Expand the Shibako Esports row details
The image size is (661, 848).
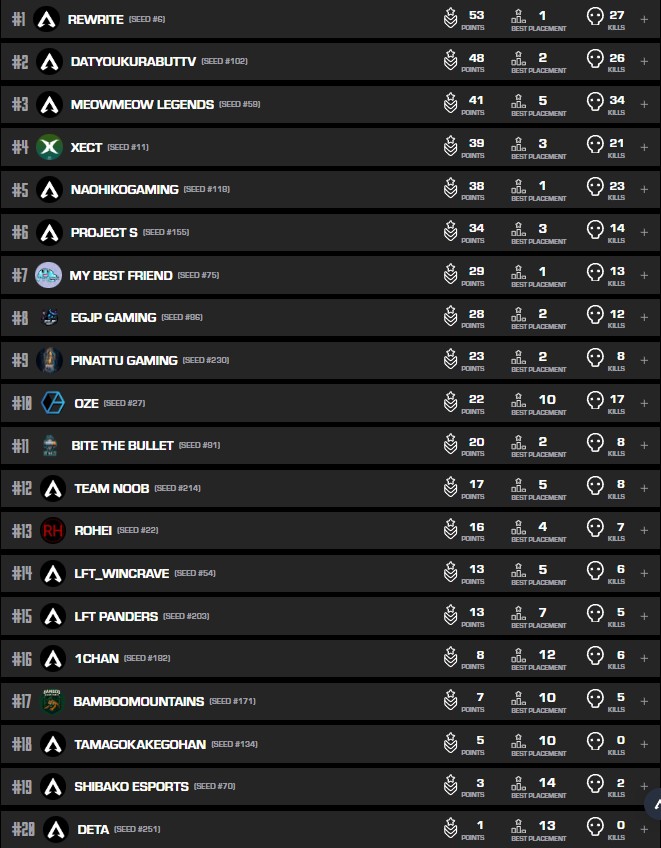point(644,786)
